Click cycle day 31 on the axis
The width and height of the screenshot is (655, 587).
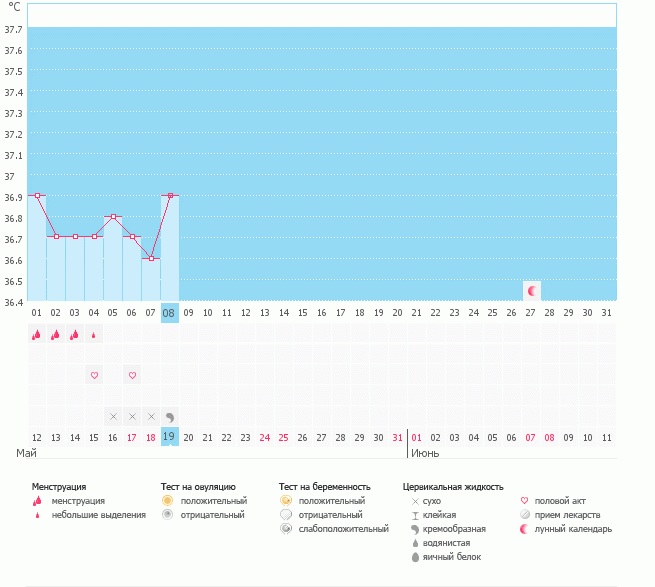[x=606, y=312]
